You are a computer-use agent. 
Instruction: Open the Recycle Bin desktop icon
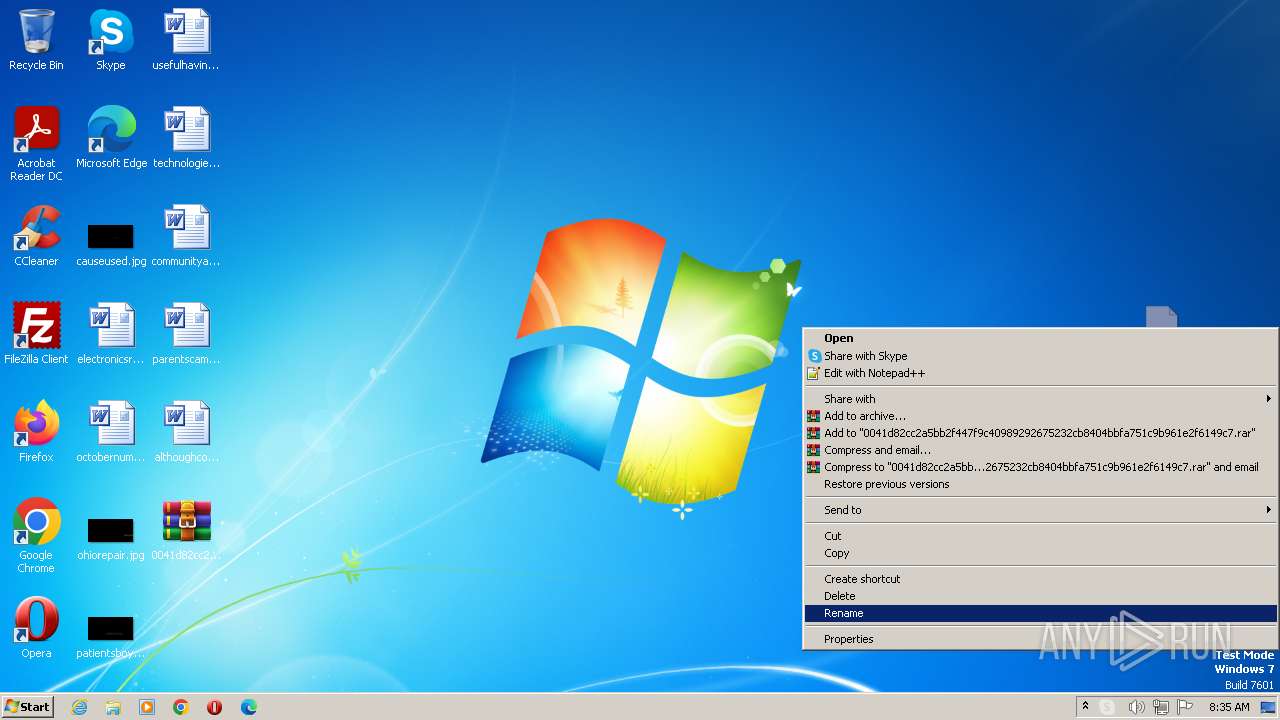[x=36, y=40]
